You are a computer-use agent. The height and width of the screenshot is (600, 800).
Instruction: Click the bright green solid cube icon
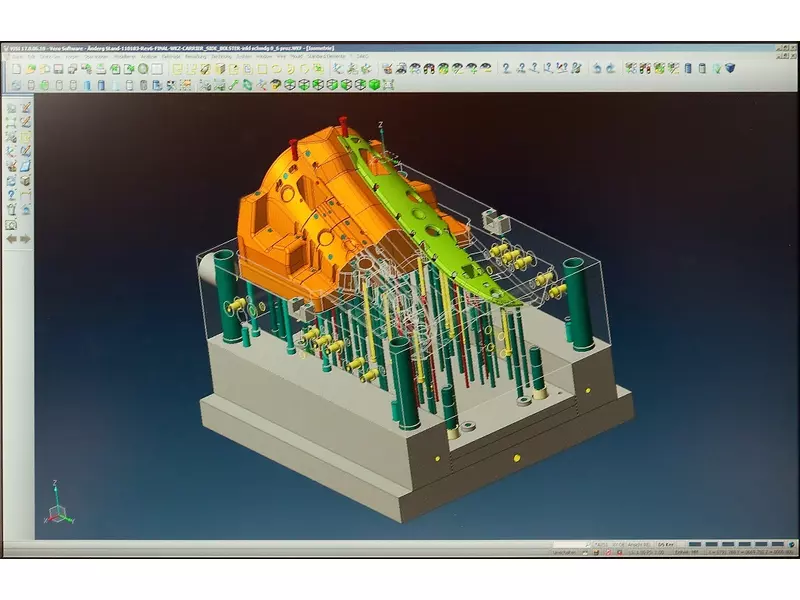373,84
